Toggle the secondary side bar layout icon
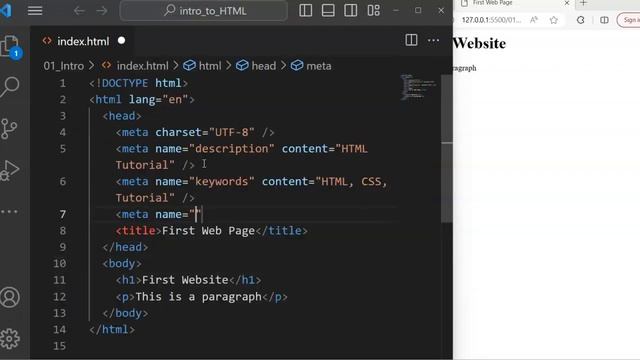The width and height of the screenshot is (640, 360). click(351, 11)
